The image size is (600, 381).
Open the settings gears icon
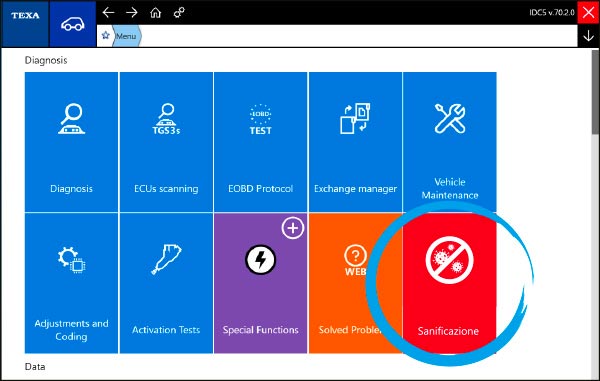tap(179, 13)
